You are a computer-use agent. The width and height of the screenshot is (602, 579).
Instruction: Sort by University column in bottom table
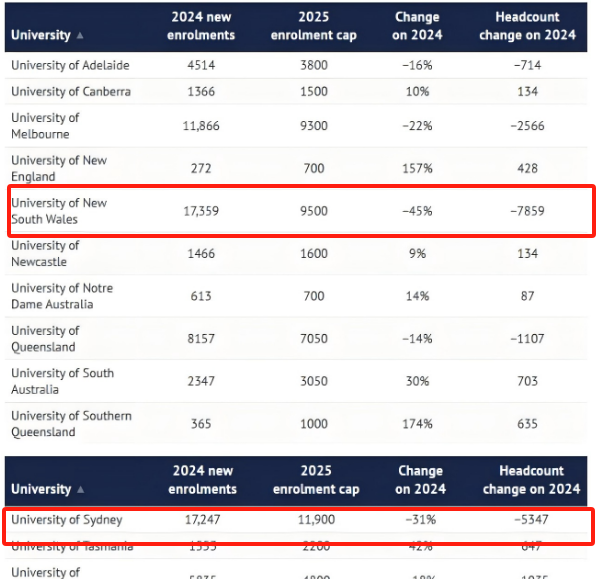tap(48, 489)
